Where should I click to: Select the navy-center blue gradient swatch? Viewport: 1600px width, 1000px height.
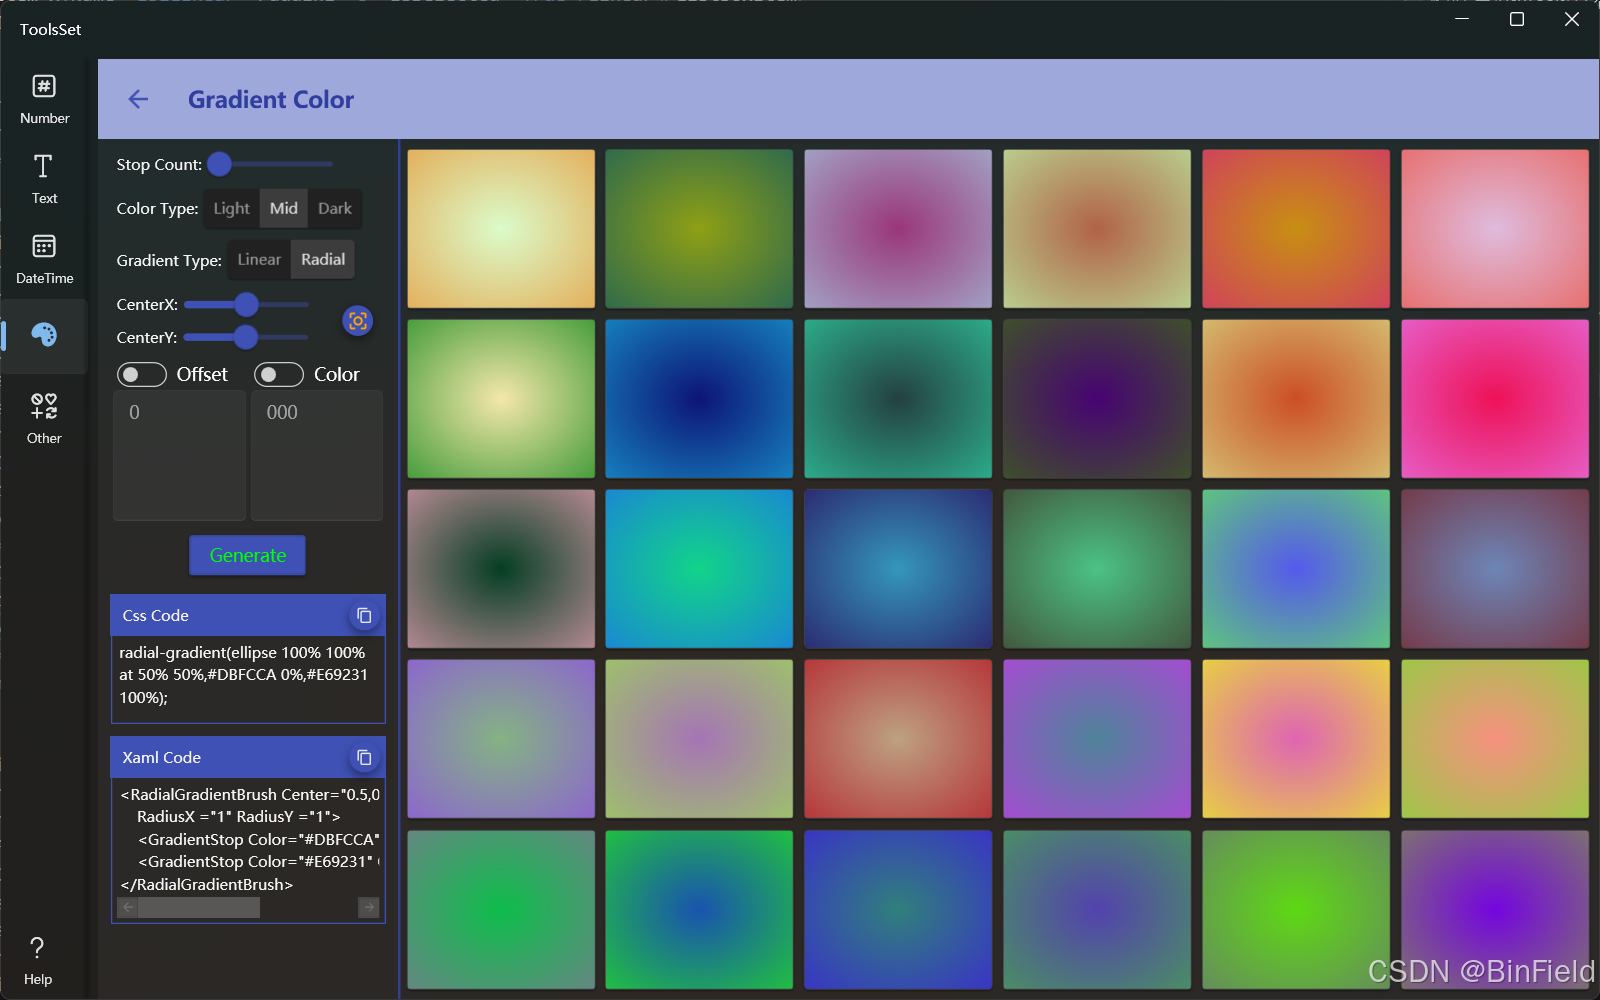point(699,399)
